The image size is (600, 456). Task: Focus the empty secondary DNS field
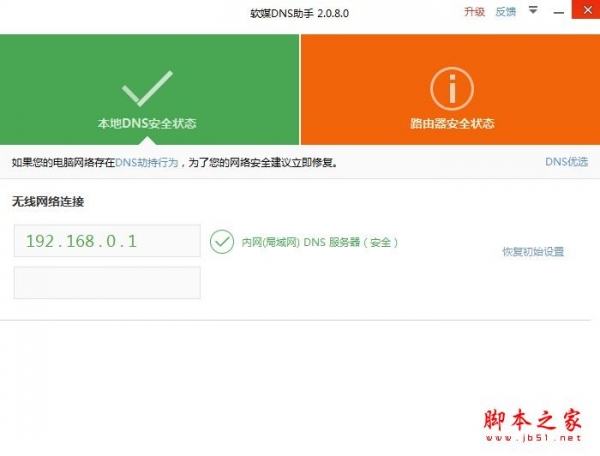pyautogui.click(x=107, y=283)
